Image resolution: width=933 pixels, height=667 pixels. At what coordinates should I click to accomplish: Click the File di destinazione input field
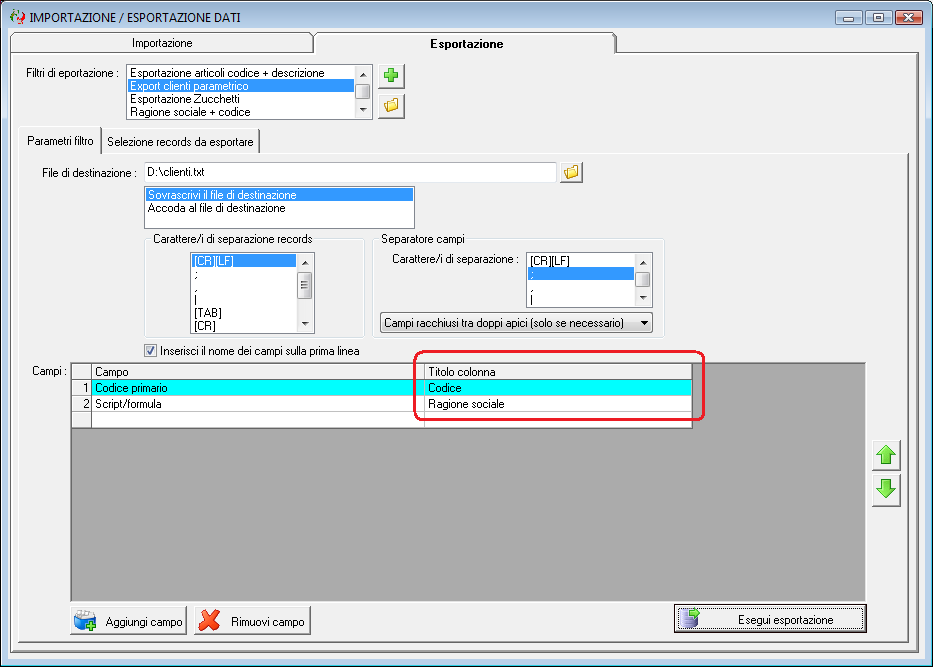pyautogui.click(x=350, y=172)
